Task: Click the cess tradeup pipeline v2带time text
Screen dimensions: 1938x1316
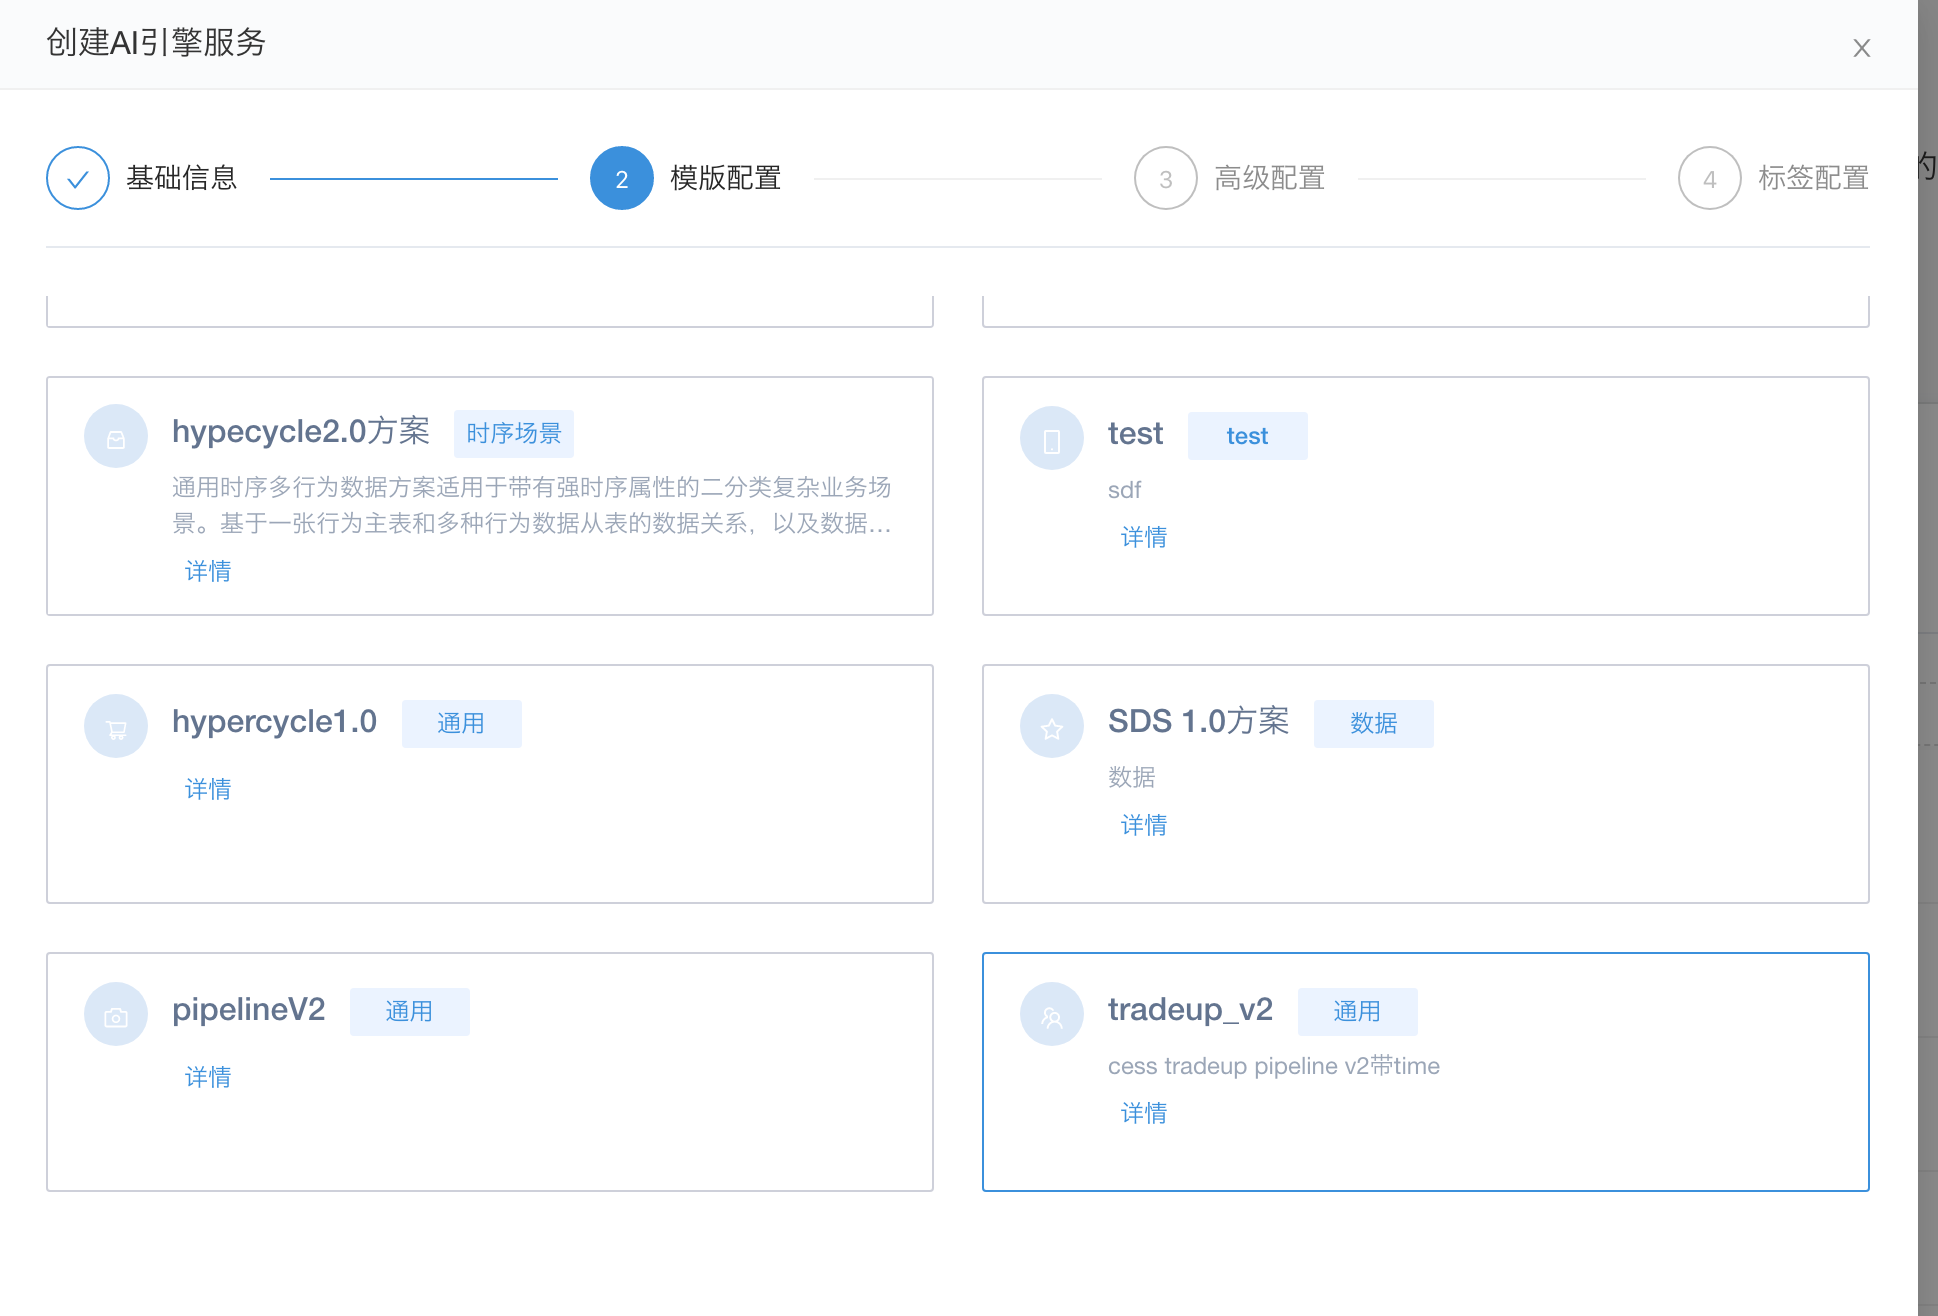Action: (1274, 1066)
